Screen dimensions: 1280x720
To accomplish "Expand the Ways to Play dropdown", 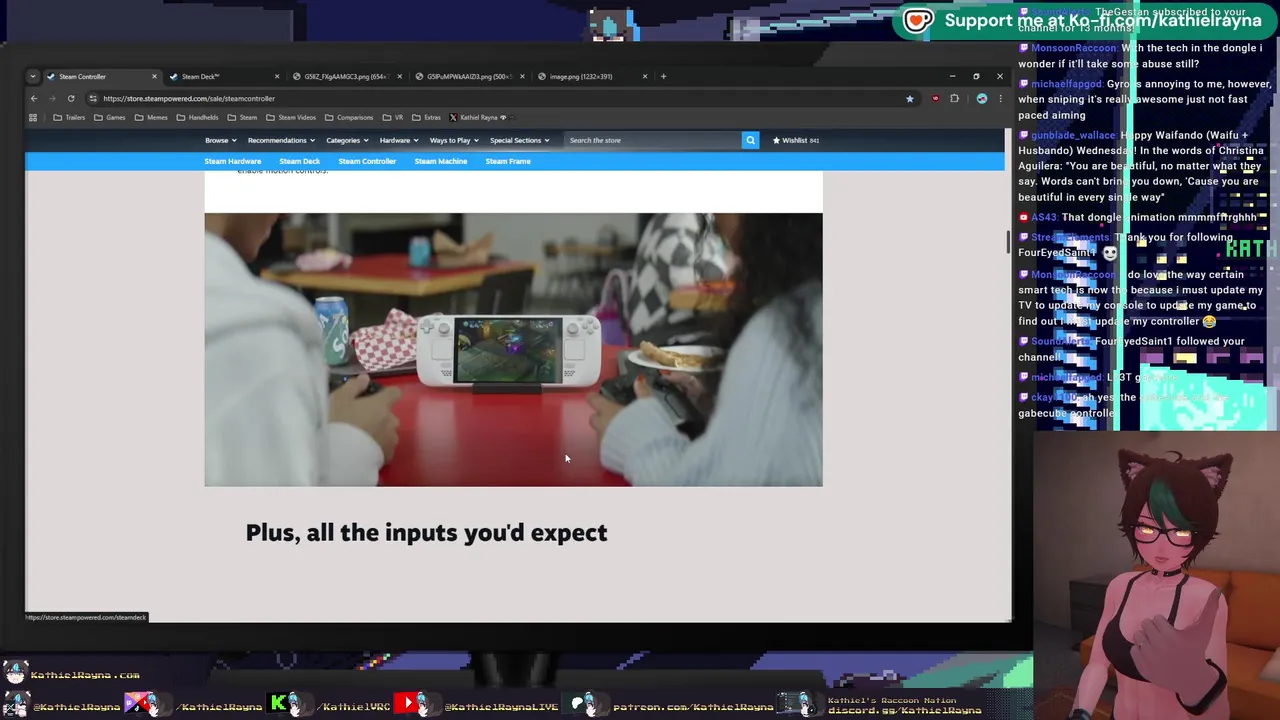I will tap(454, 140).
